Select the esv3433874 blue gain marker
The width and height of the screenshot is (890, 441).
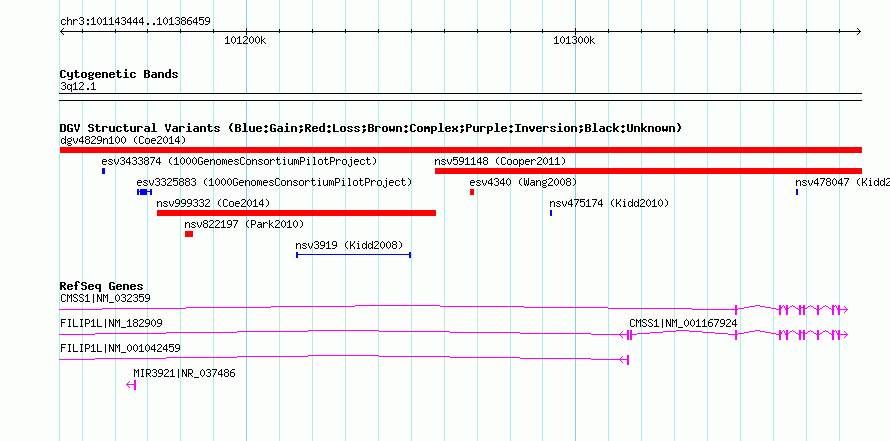103,171
